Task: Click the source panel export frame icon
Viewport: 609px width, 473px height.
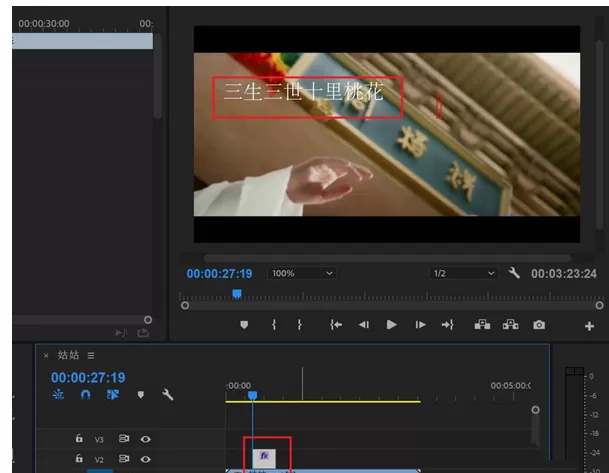Action: [143, 333]
